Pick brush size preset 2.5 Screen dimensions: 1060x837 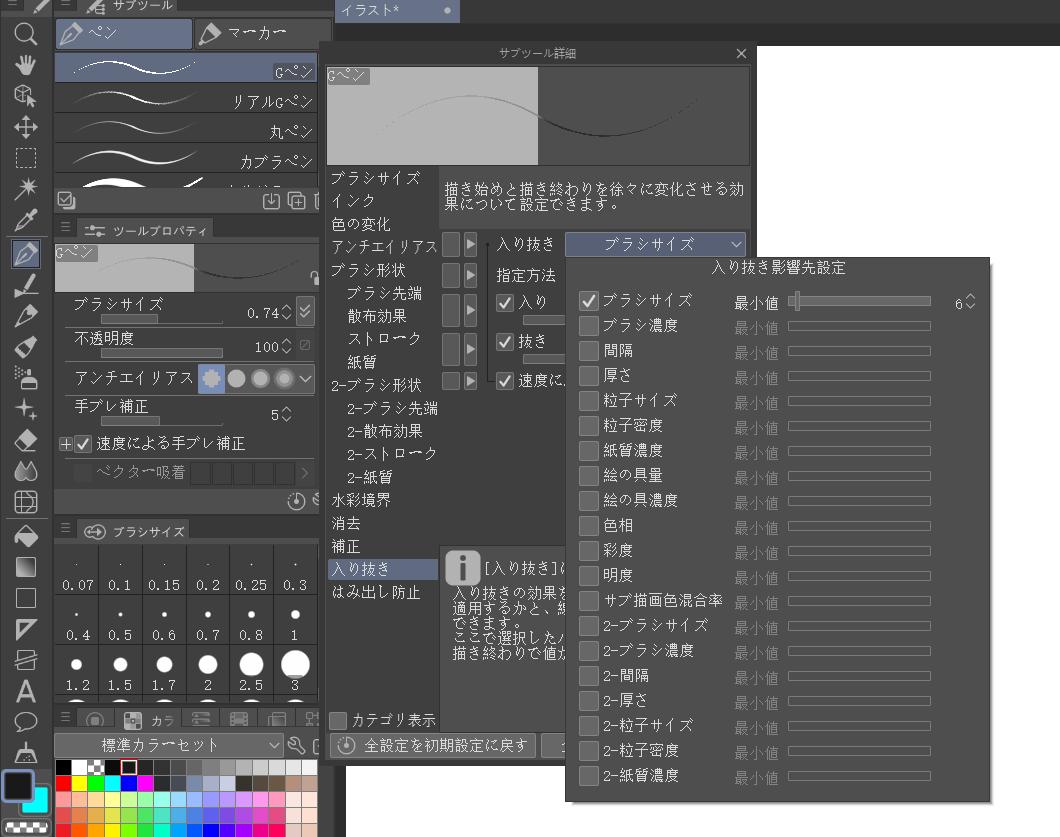pos(251,671)
